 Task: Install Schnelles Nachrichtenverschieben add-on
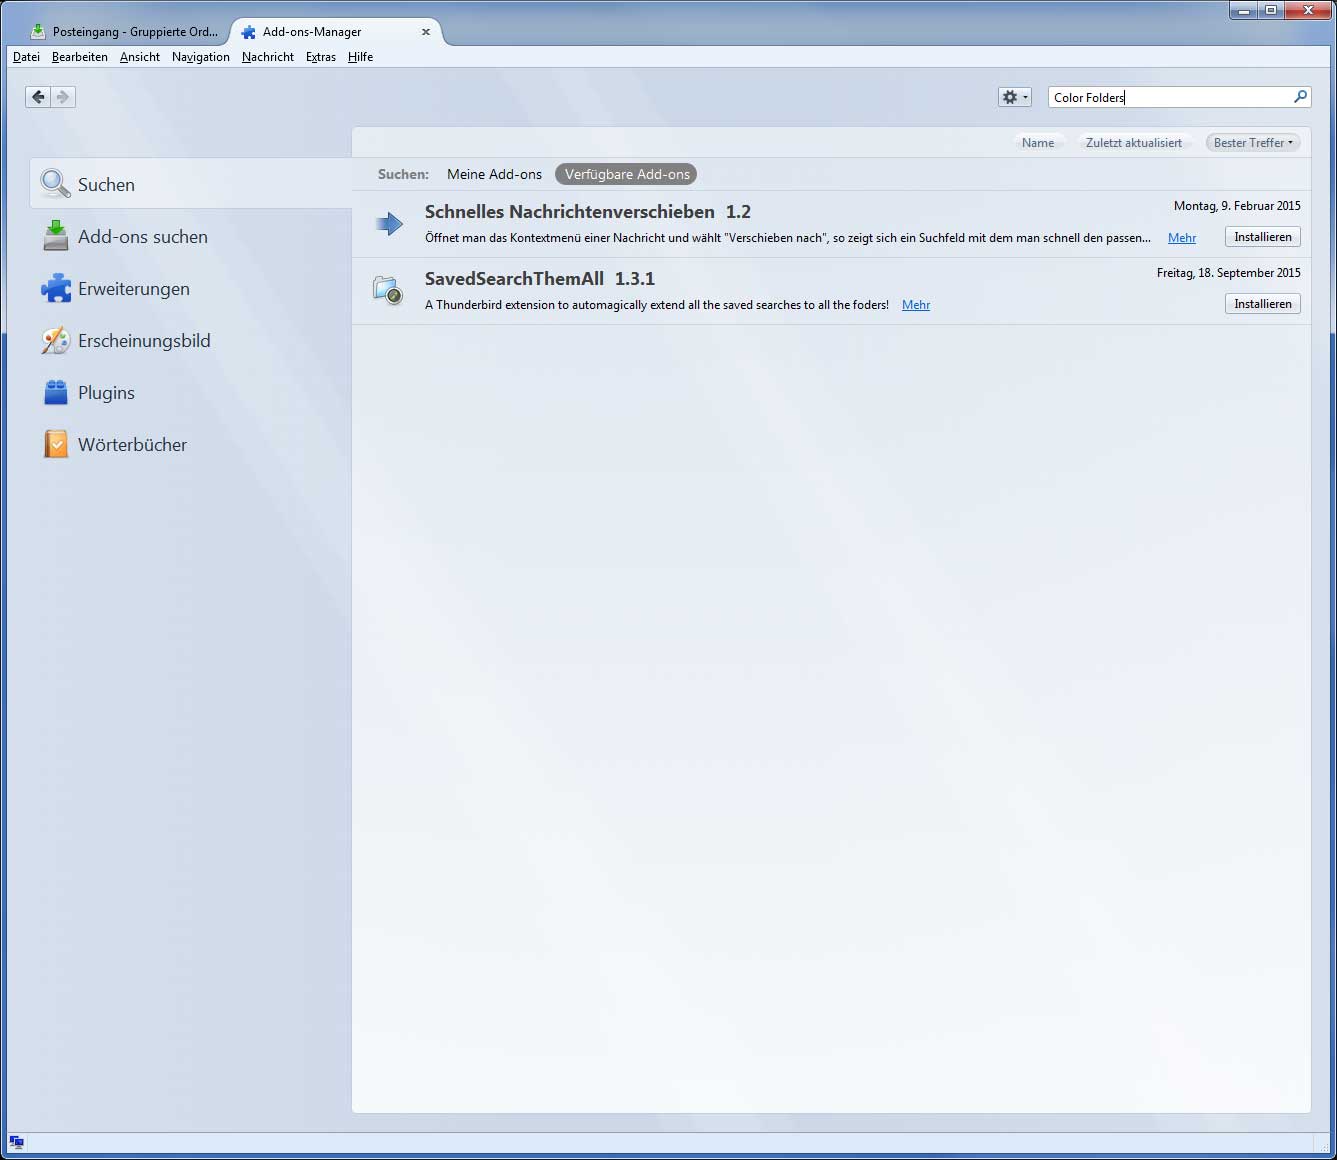tap(1262, 237)
